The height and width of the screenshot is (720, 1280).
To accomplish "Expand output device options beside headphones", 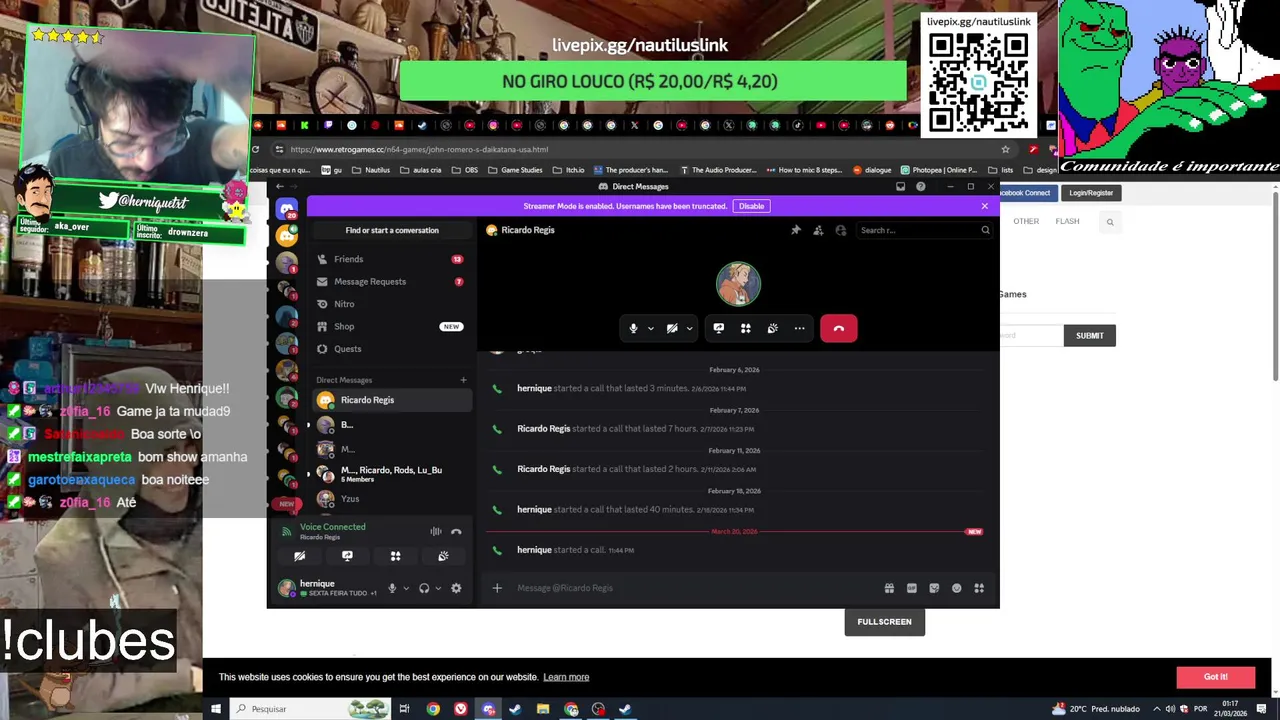I will click(x=438, y=588).
